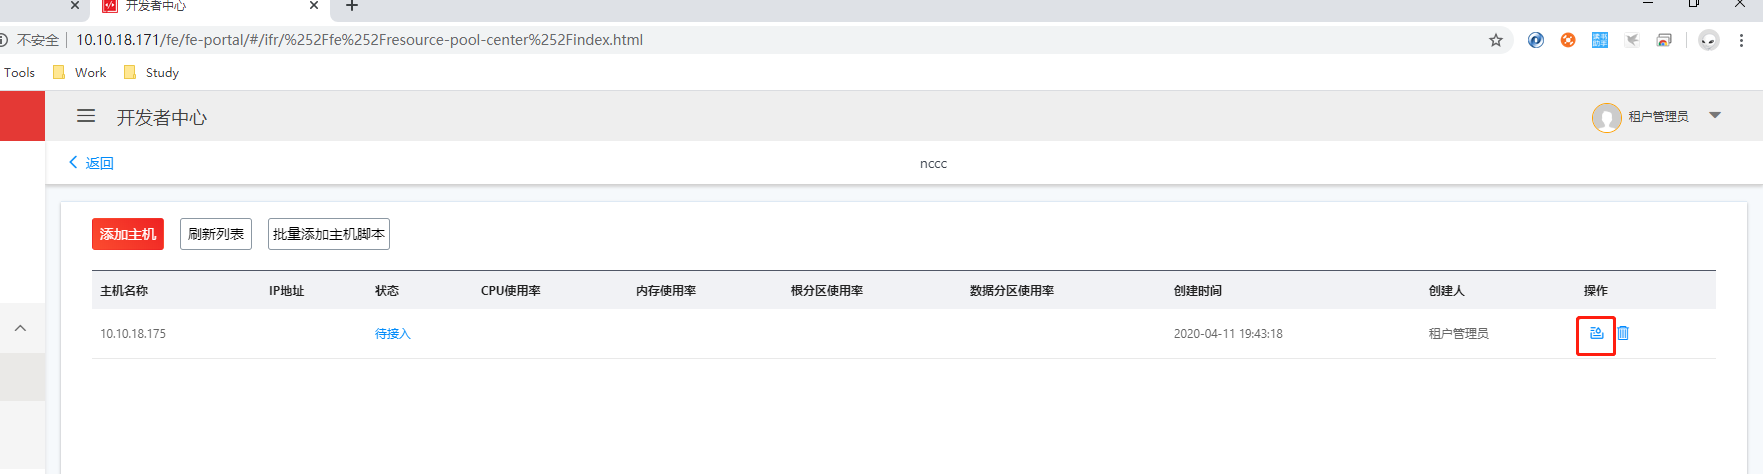Open the Work bookmarks folder

[x=80, y=72]
